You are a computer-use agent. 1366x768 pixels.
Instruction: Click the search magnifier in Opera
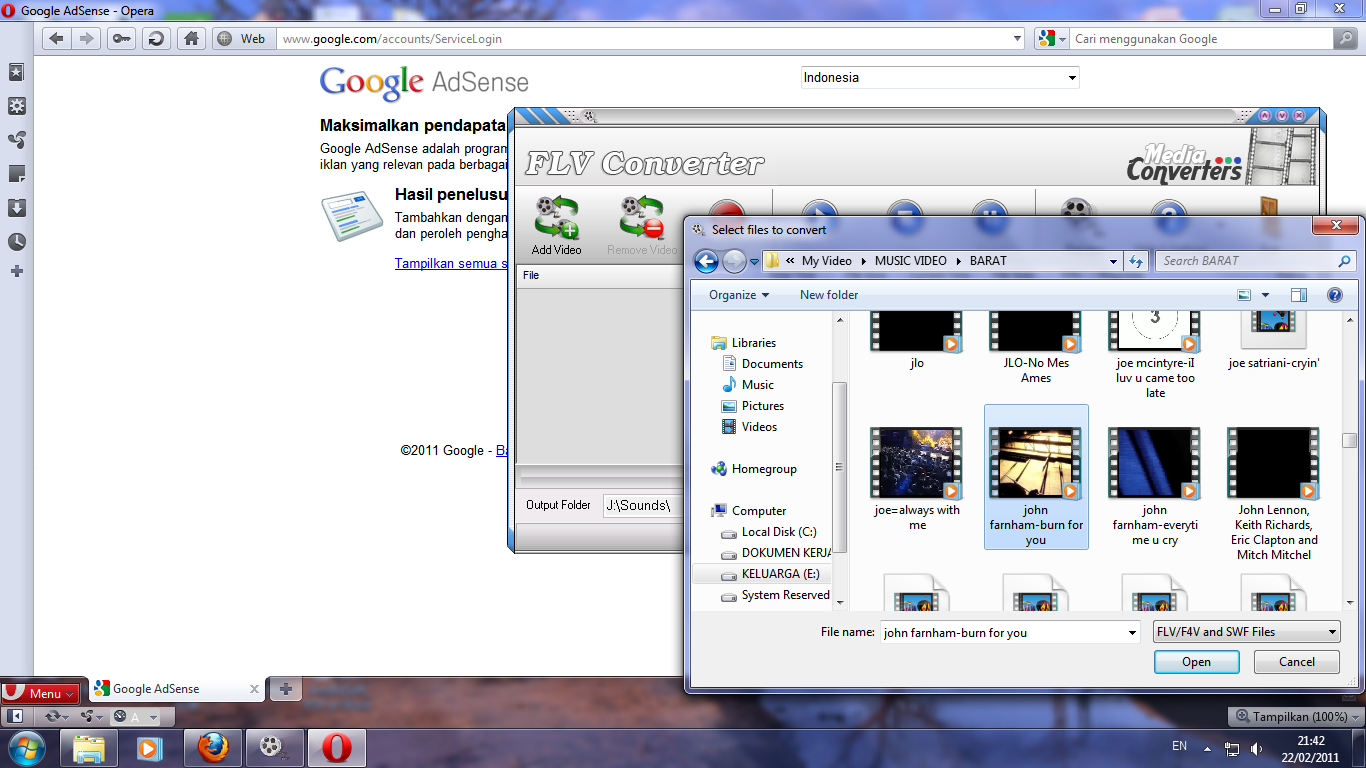point(1345,39)
